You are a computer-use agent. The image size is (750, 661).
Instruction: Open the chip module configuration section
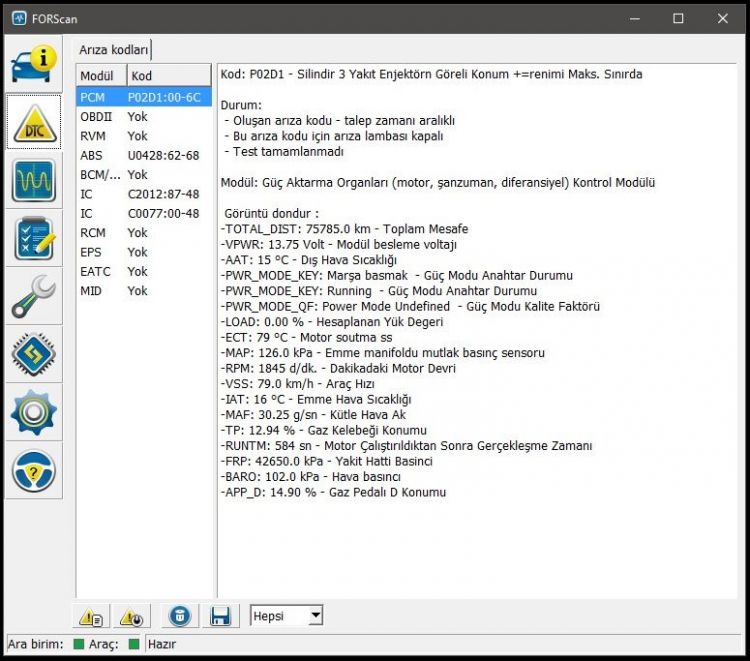click(x=33, y=354)
